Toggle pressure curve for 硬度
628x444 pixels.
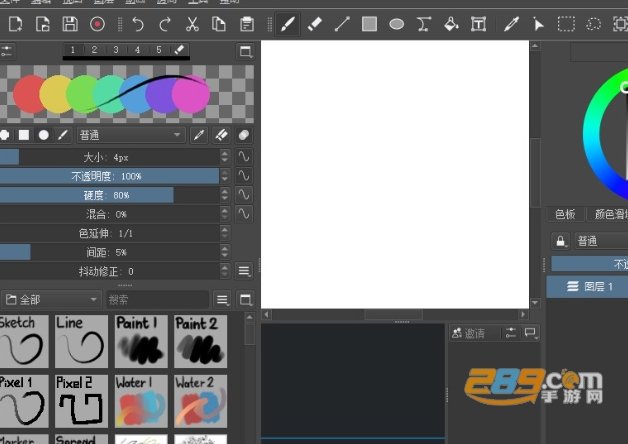244,195
